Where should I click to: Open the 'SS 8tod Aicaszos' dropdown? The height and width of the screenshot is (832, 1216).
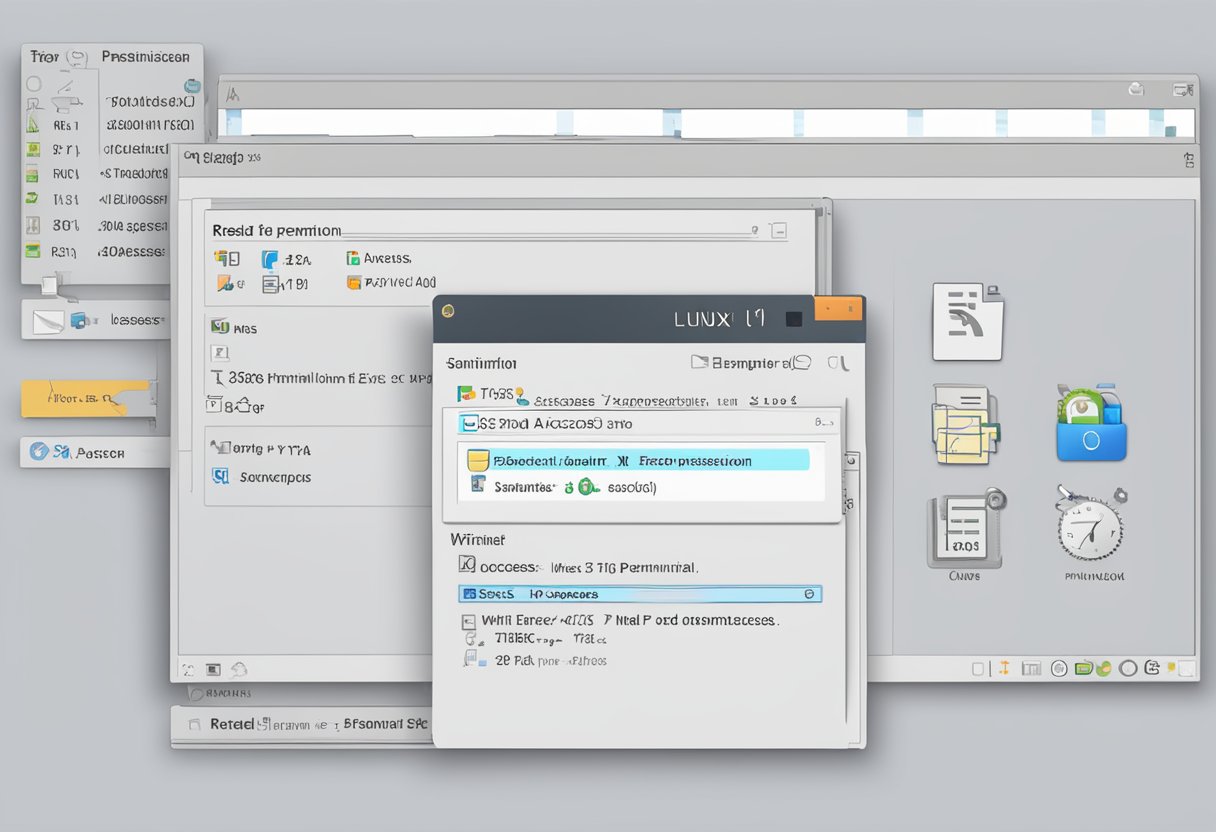click(x=642, y=423)
